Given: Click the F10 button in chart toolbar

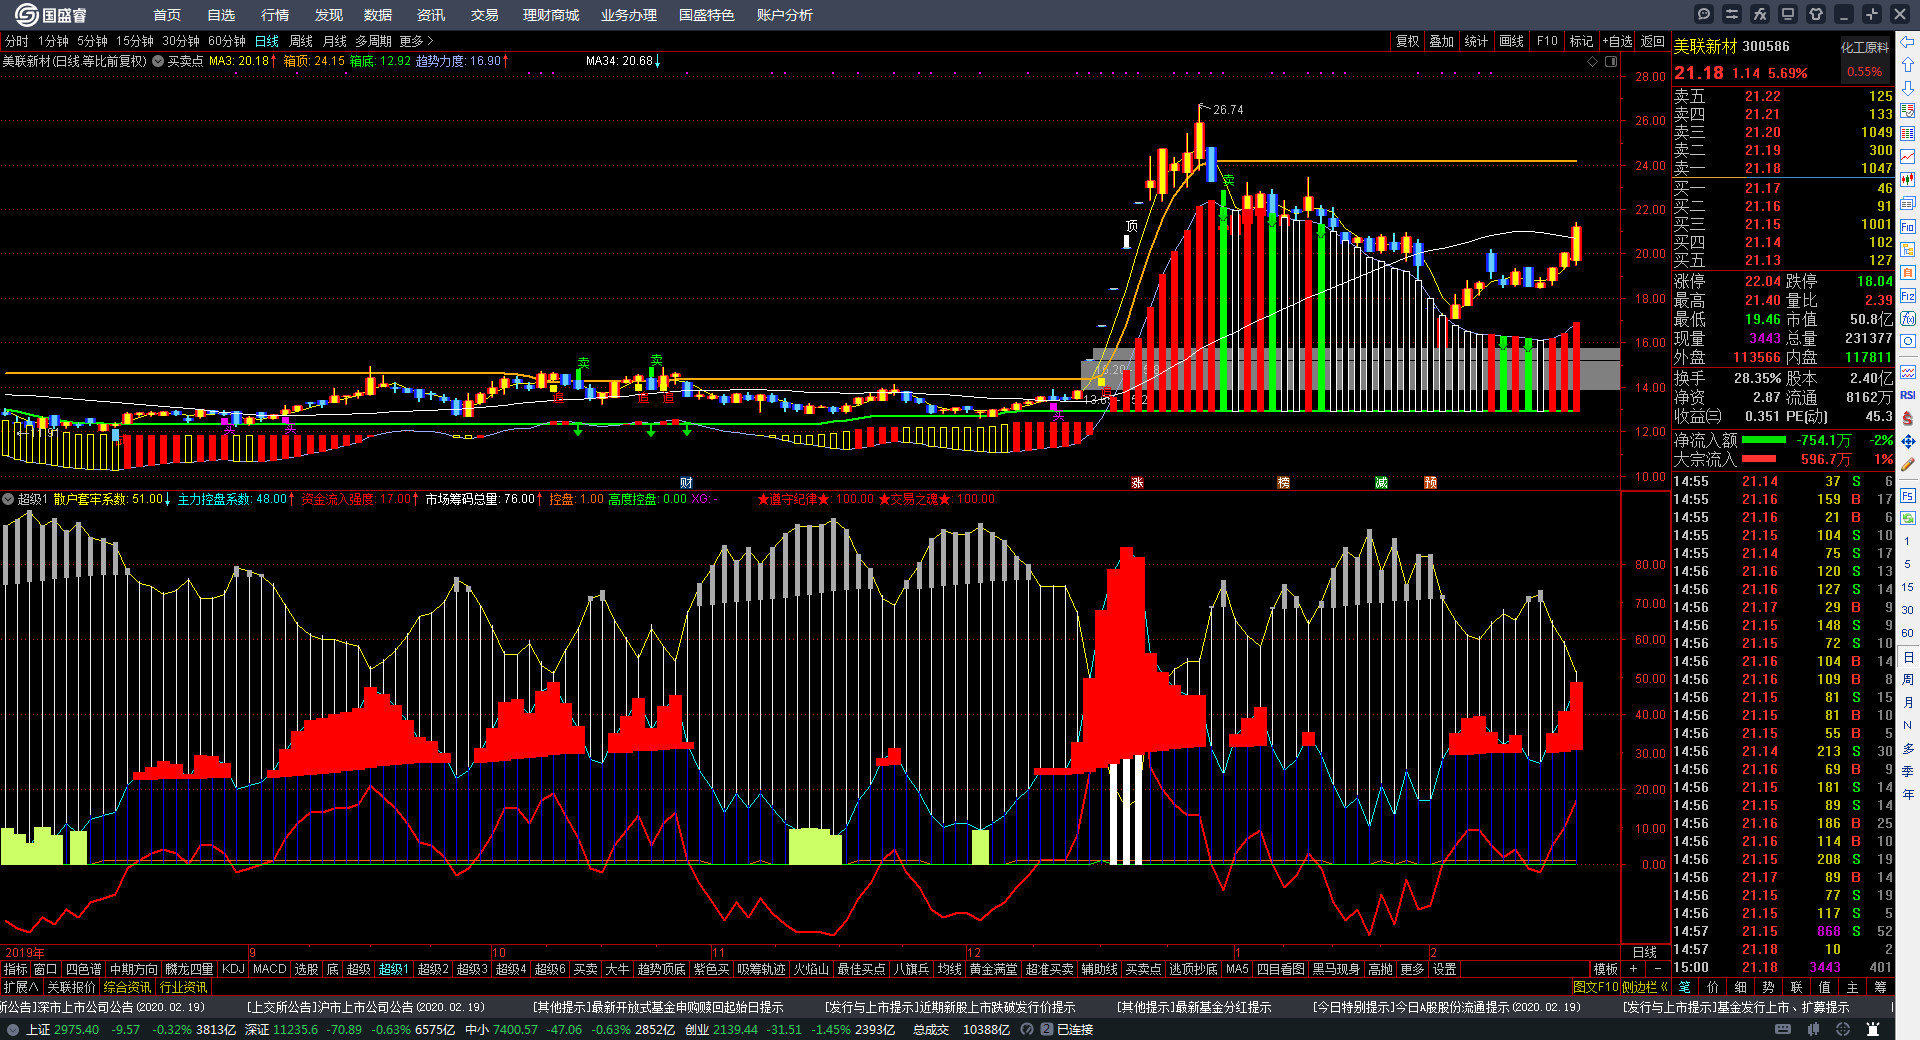Looking at the screenshot, I should [x=1547, y=41].
